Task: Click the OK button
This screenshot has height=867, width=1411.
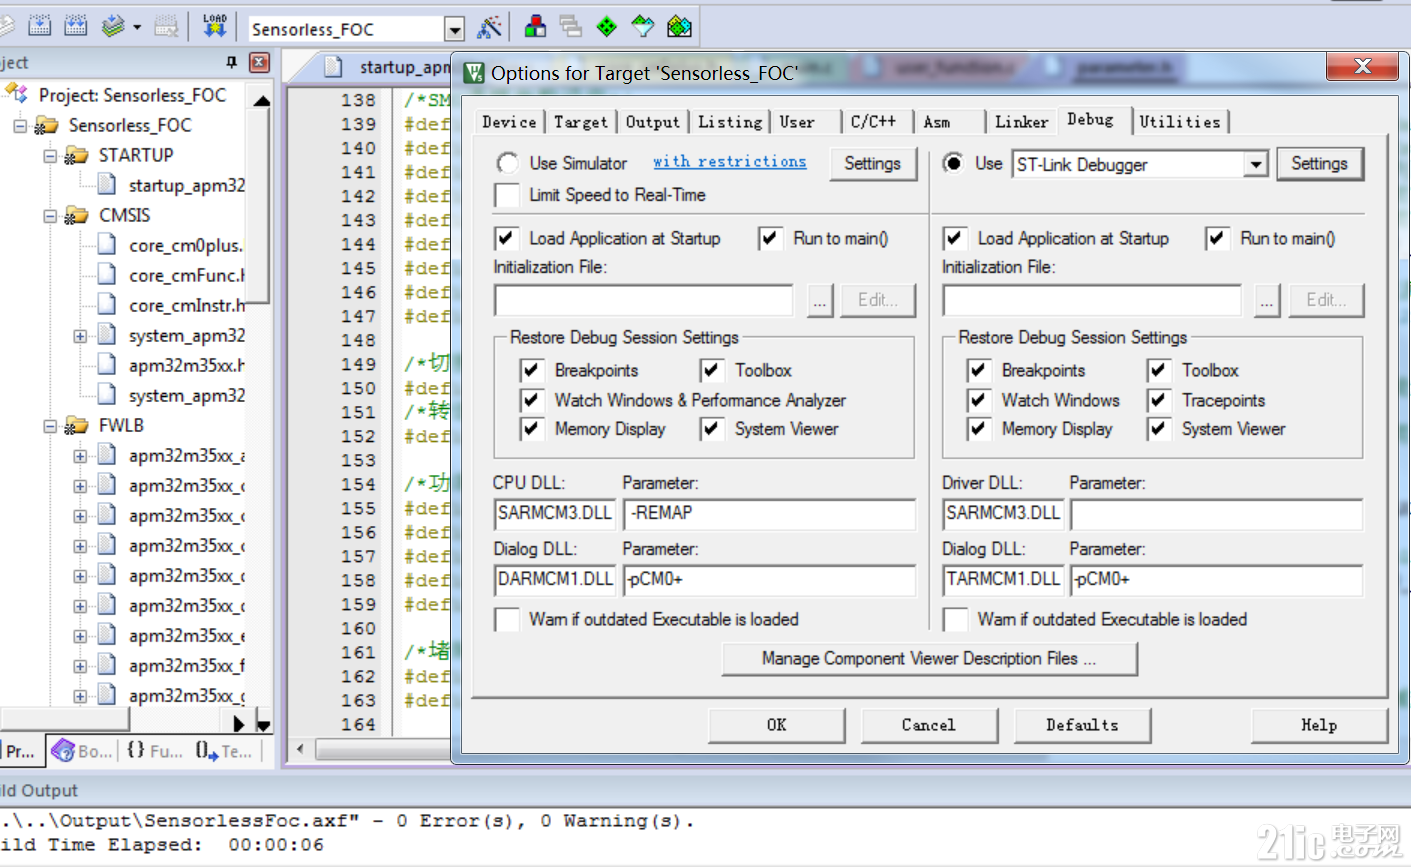Action: pos(777,725)
